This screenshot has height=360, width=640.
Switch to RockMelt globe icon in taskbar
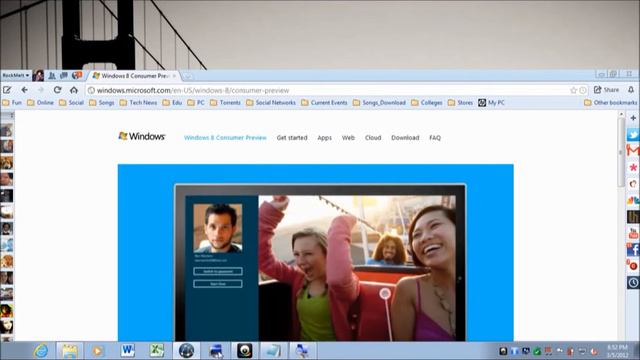coord(186,351)
